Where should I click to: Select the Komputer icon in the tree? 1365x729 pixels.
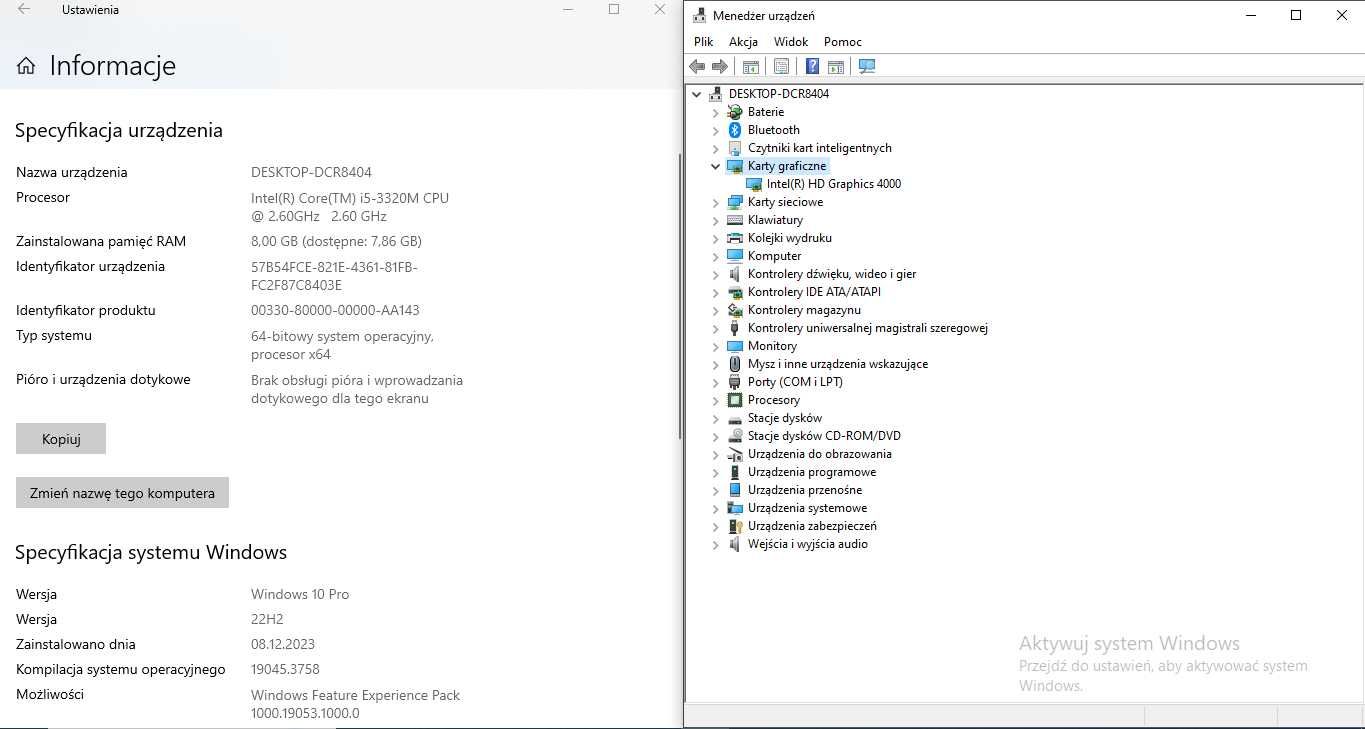735,256
